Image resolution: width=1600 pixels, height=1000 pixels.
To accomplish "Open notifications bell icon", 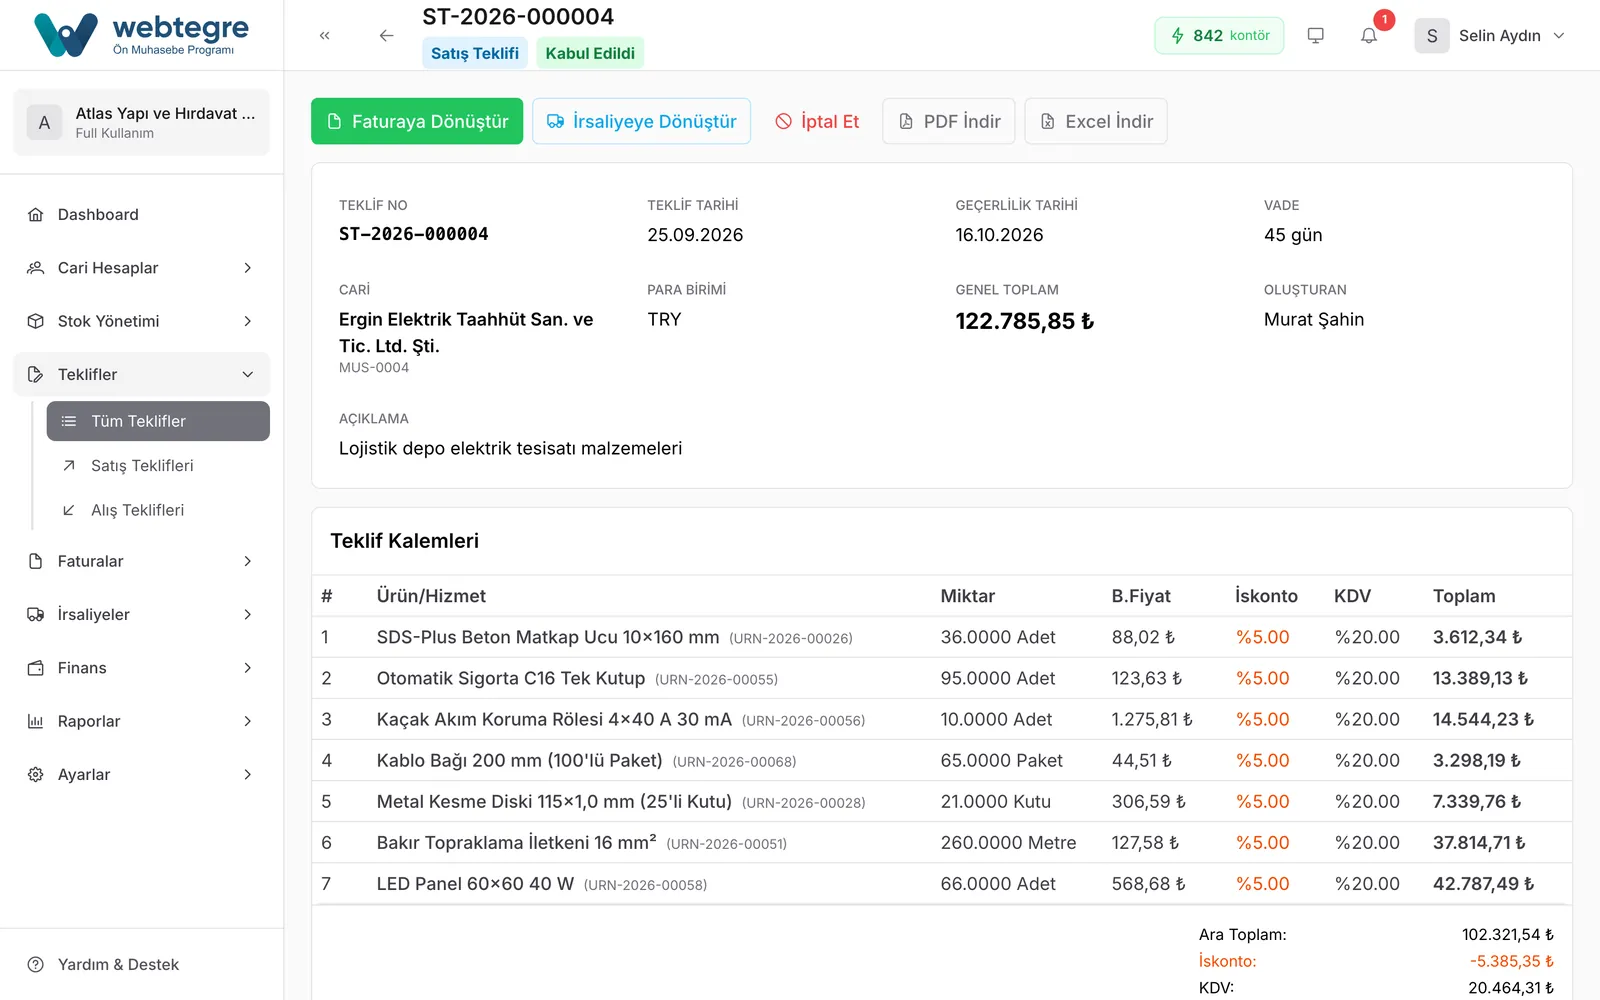I will 1369,35.
